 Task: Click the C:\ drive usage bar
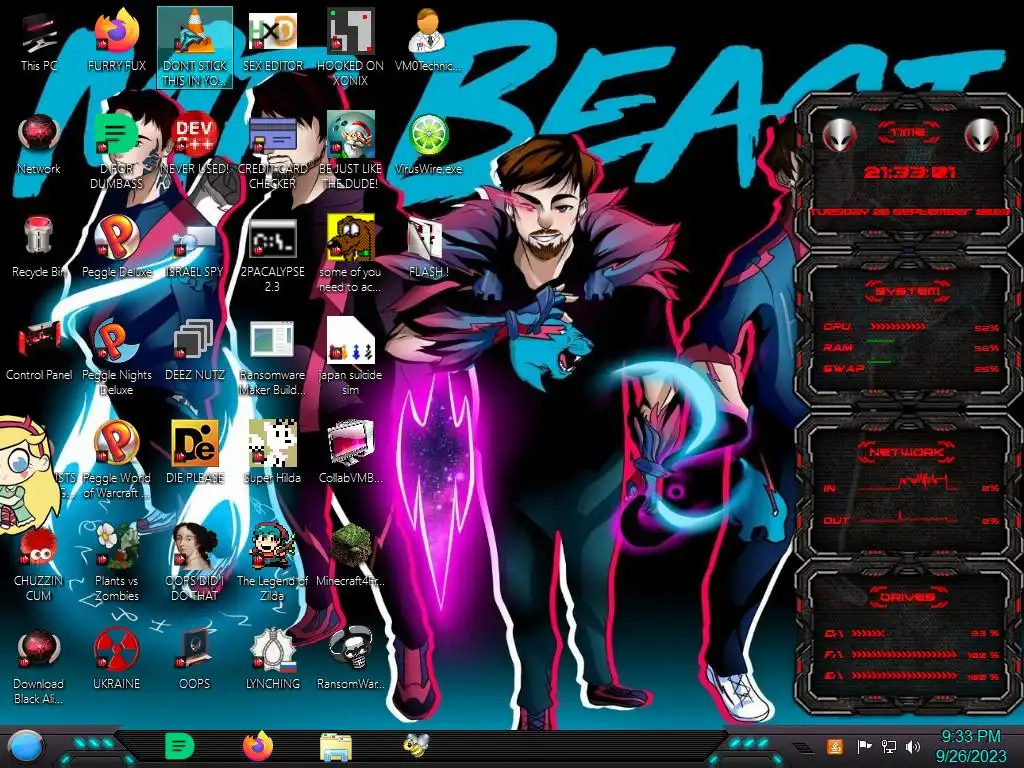[868, 633]
